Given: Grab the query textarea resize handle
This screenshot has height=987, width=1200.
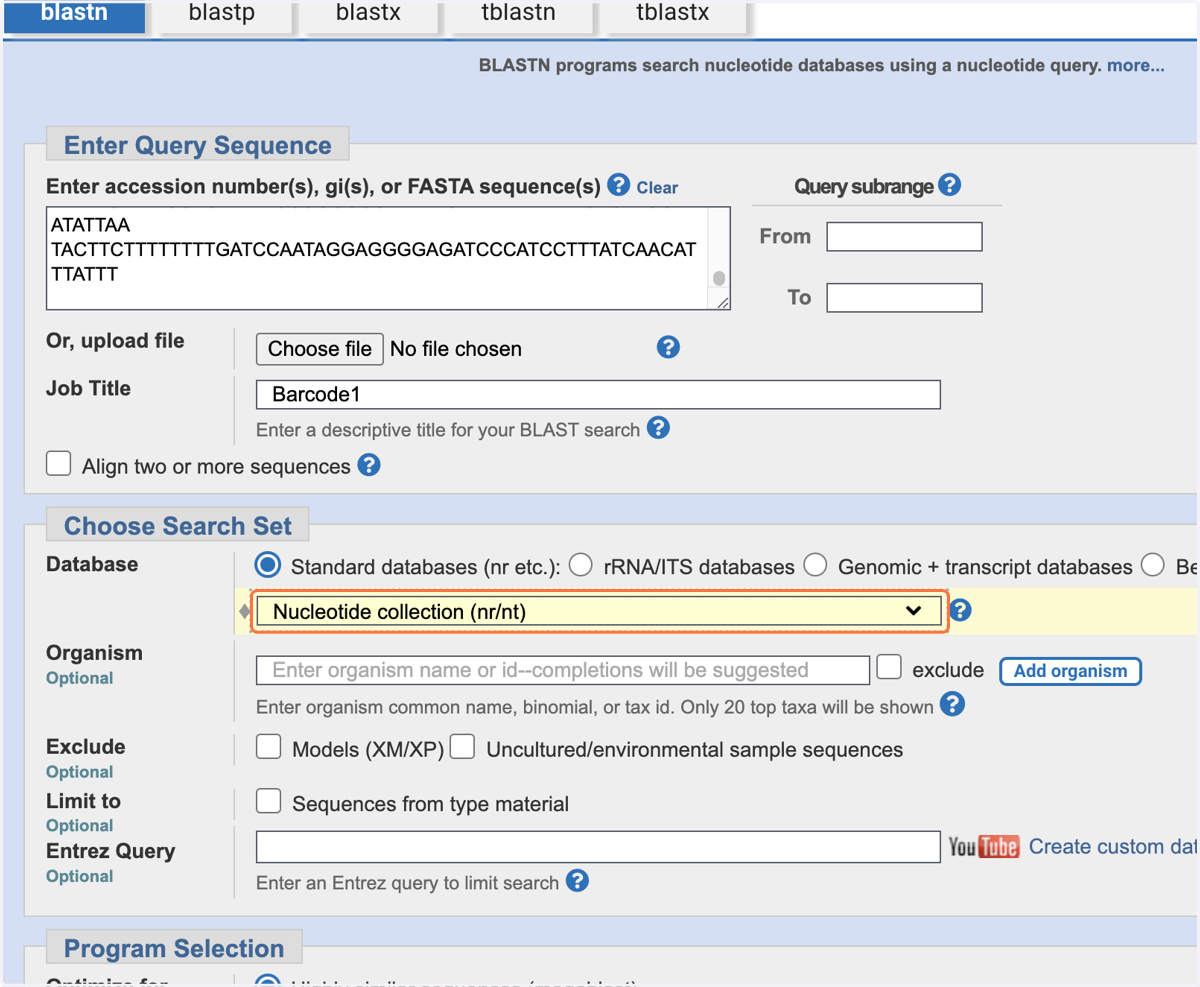Looking at the screenshot, I should coord(722,301).
